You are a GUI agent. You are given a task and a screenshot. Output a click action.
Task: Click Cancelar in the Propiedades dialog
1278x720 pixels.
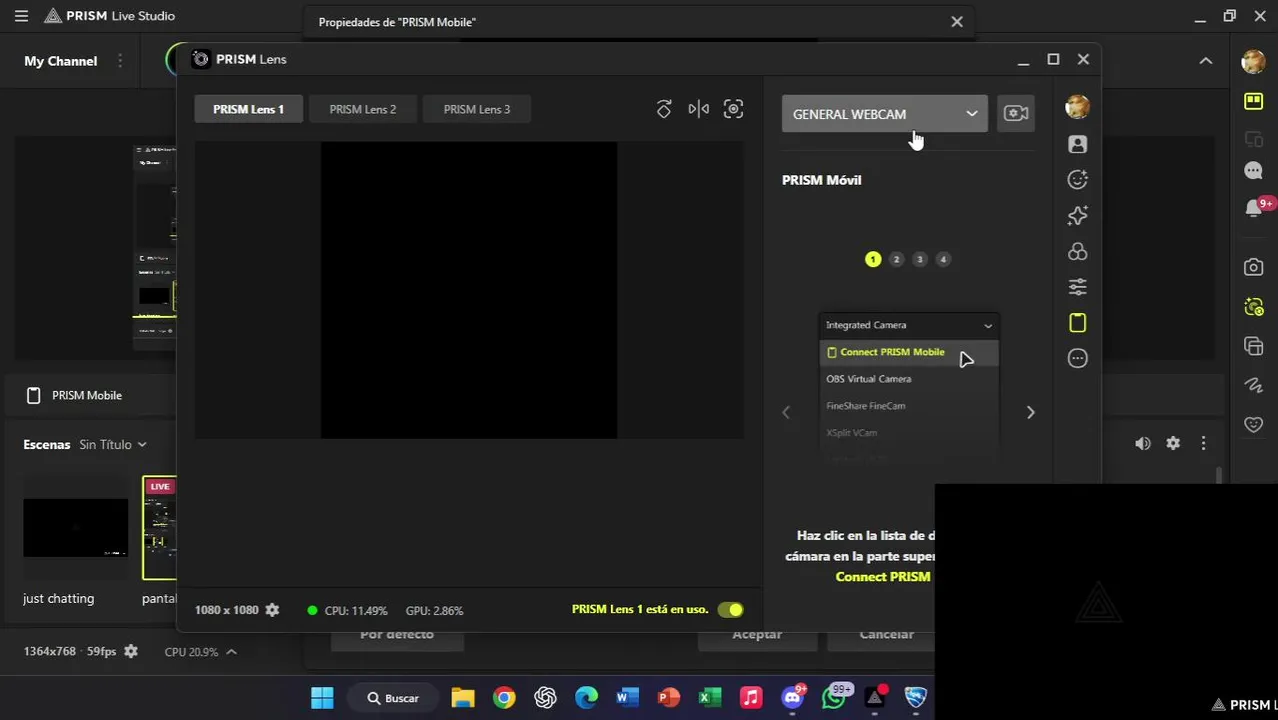pos(886,634)
